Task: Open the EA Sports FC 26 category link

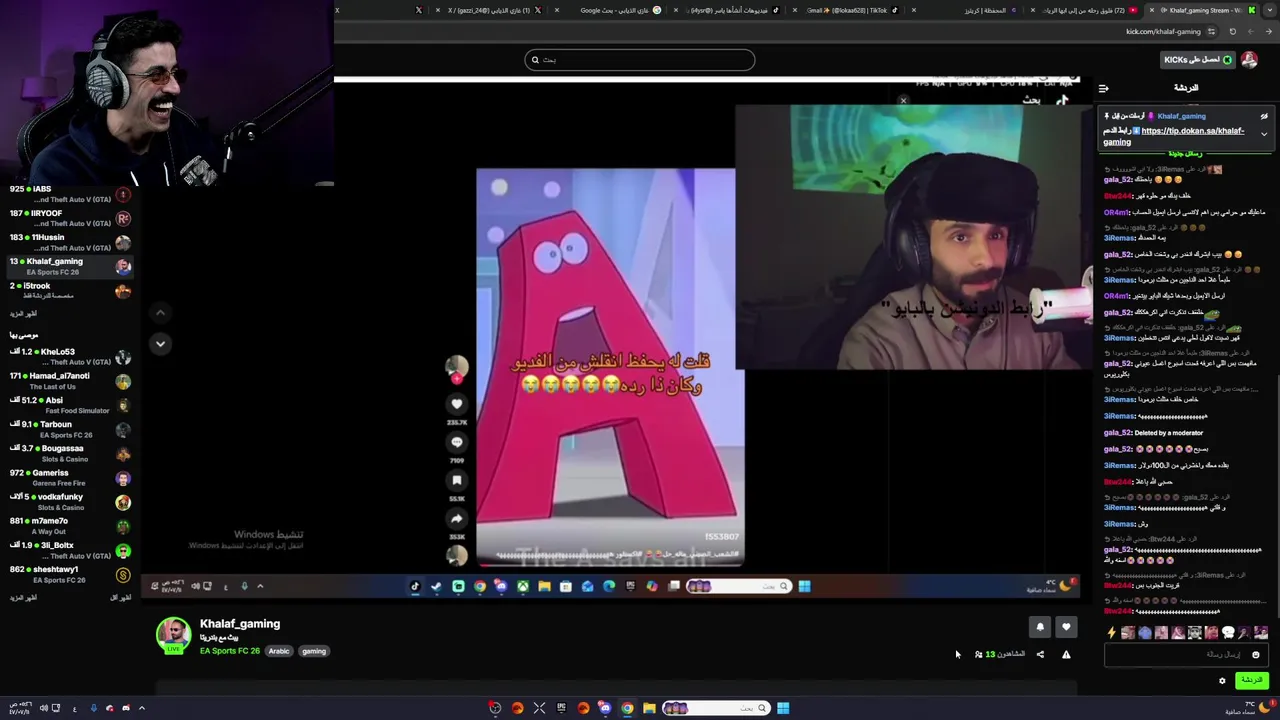Action: tap(229, 651)
